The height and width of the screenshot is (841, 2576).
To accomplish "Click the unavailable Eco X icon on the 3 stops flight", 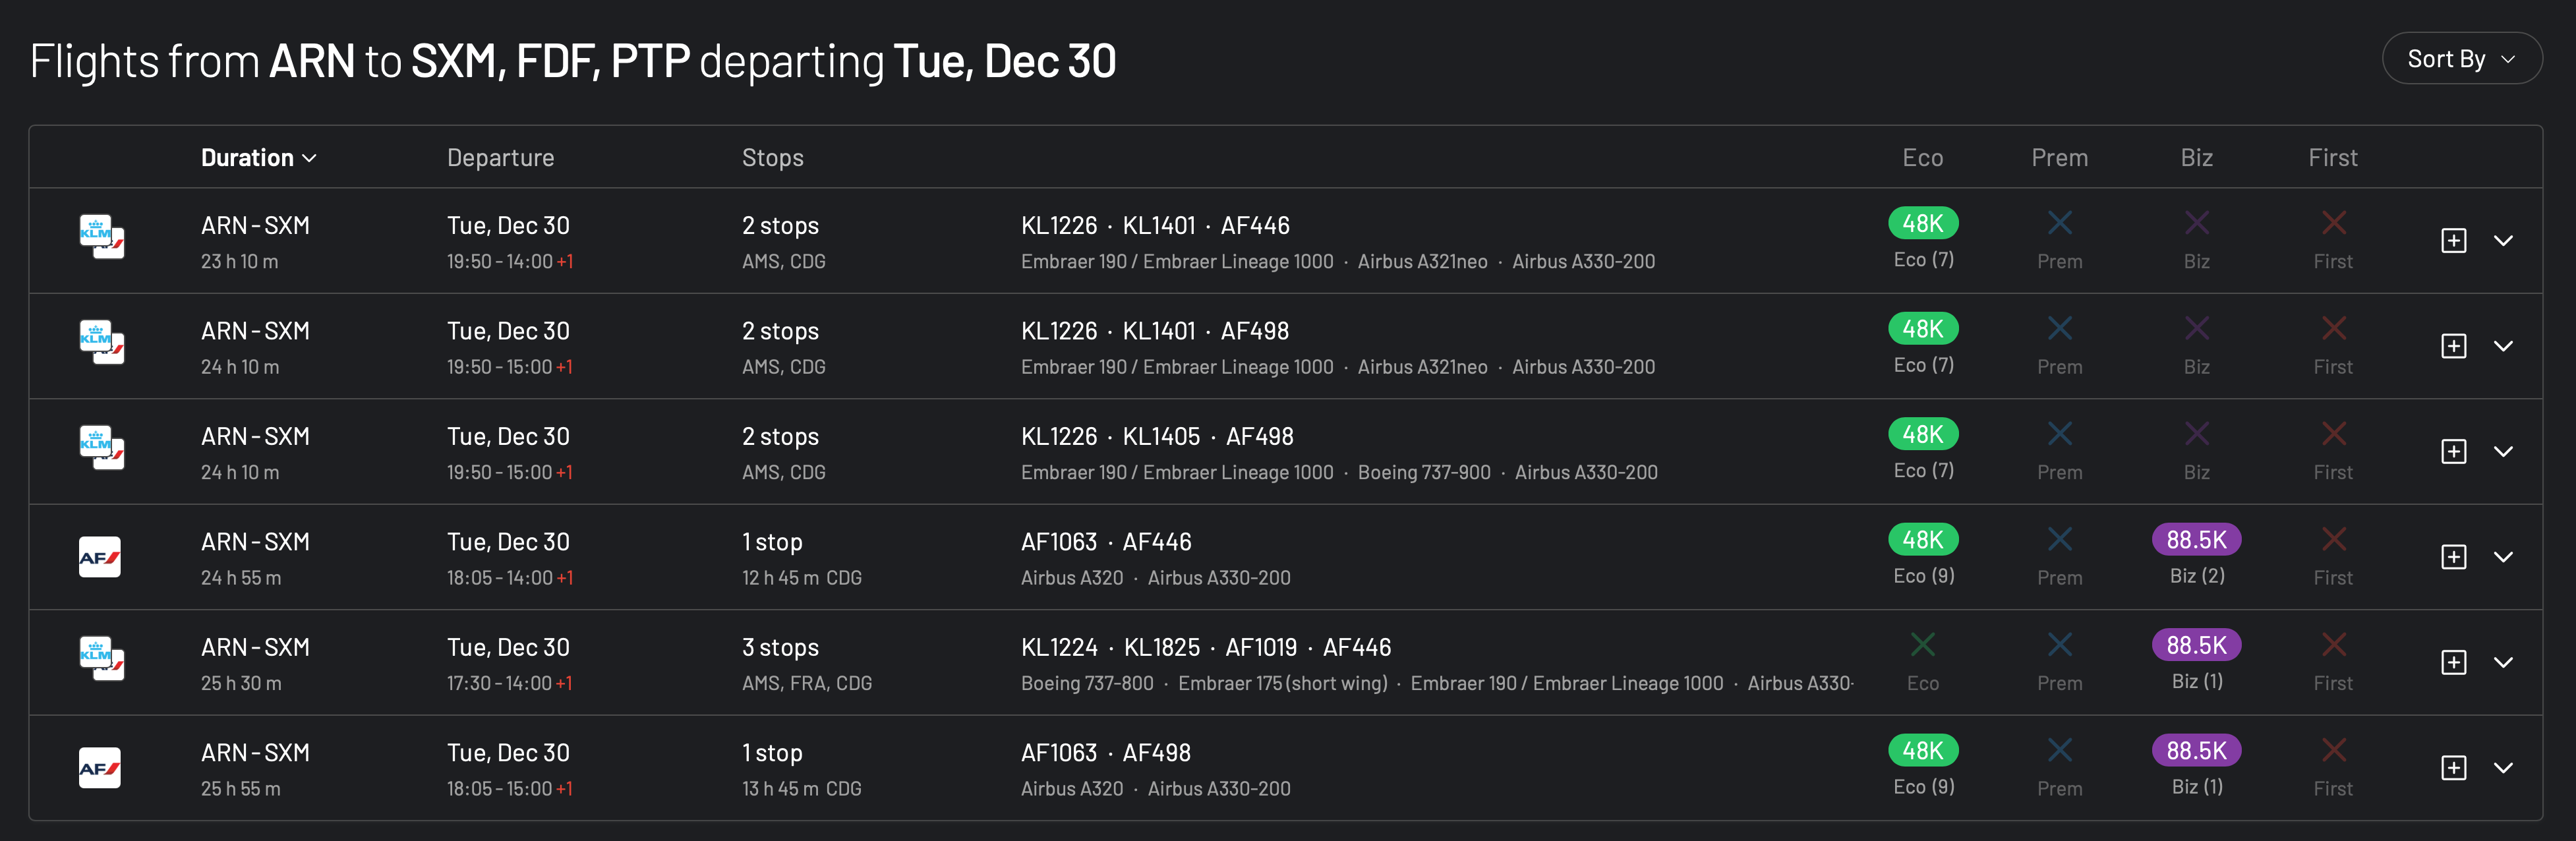I will pos(1922,645).
